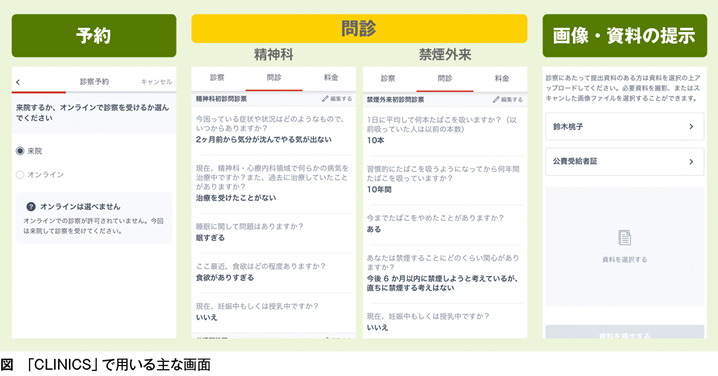The width and height of the screenshot is (718, 376).
Task: Open the 問診 tab in 禁煙外来 panel
Action: point(445,78)
